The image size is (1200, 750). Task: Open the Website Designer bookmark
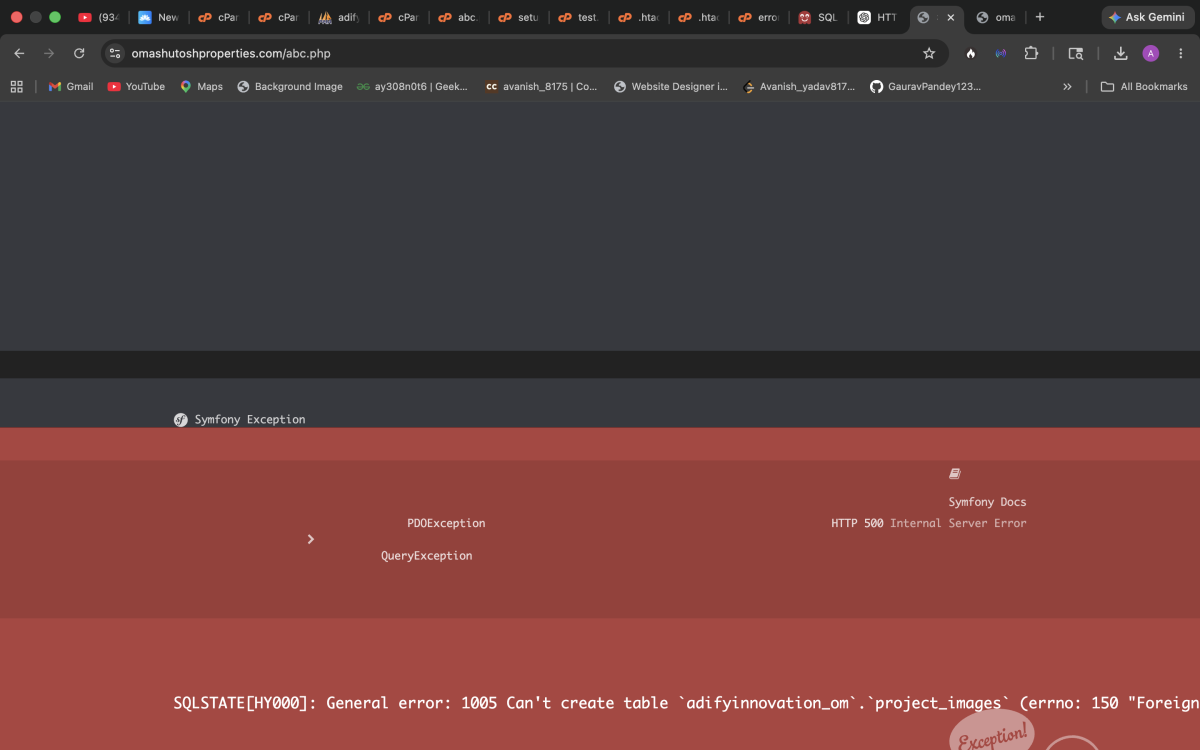(671, 87)
